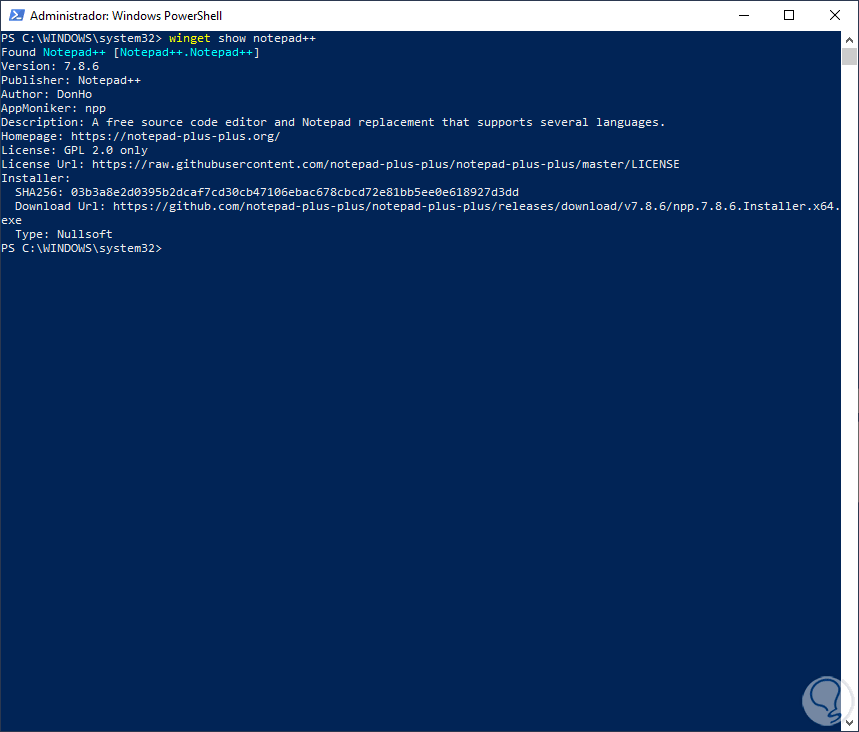Click the last PS C:\WINDOWS\system32> prompt
The width and height of the screenshot is (859, 732).
(x=81, y=248)
